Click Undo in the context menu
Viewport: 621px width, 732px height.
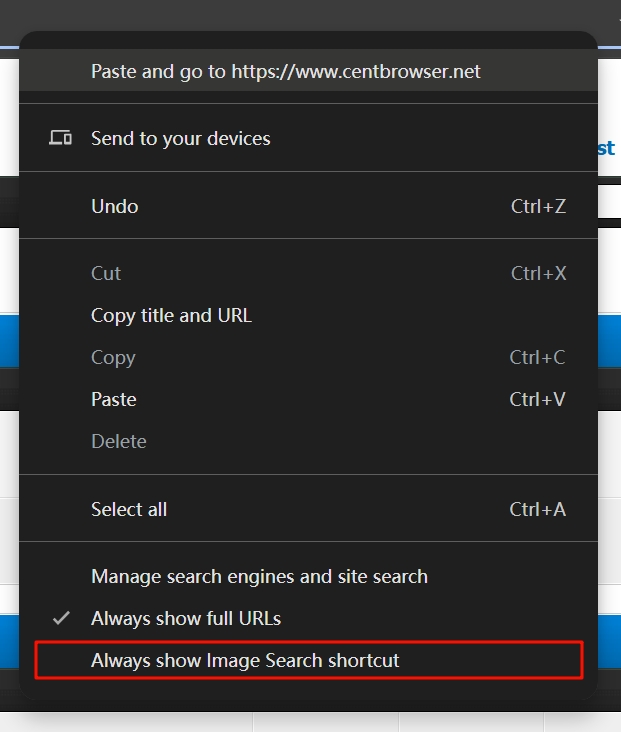pos(114,206)
